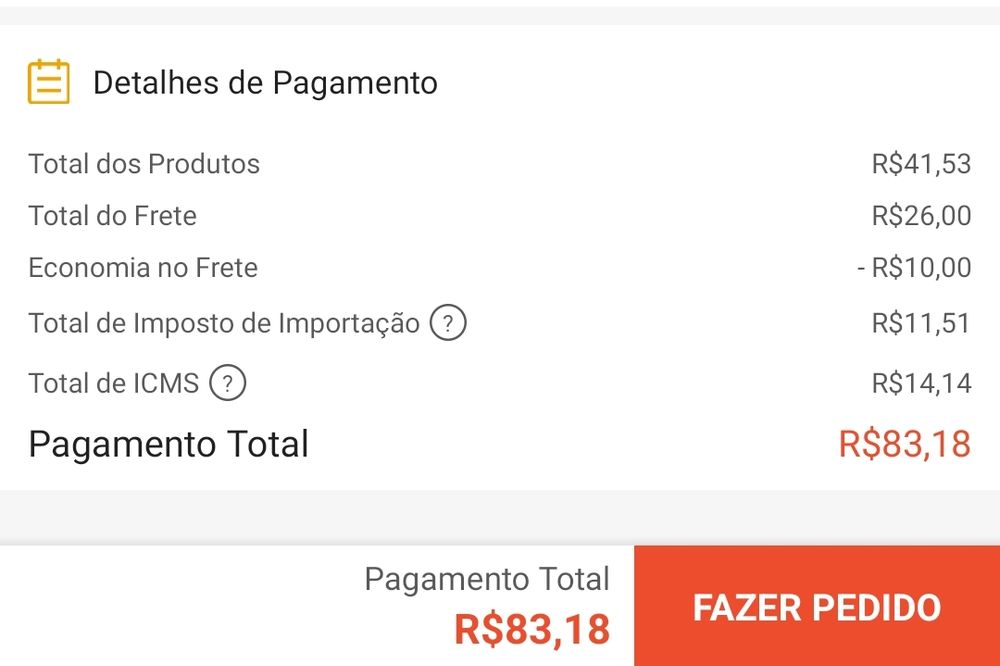Open the help icon beside Imposto de Importação

tap(448, 324)
